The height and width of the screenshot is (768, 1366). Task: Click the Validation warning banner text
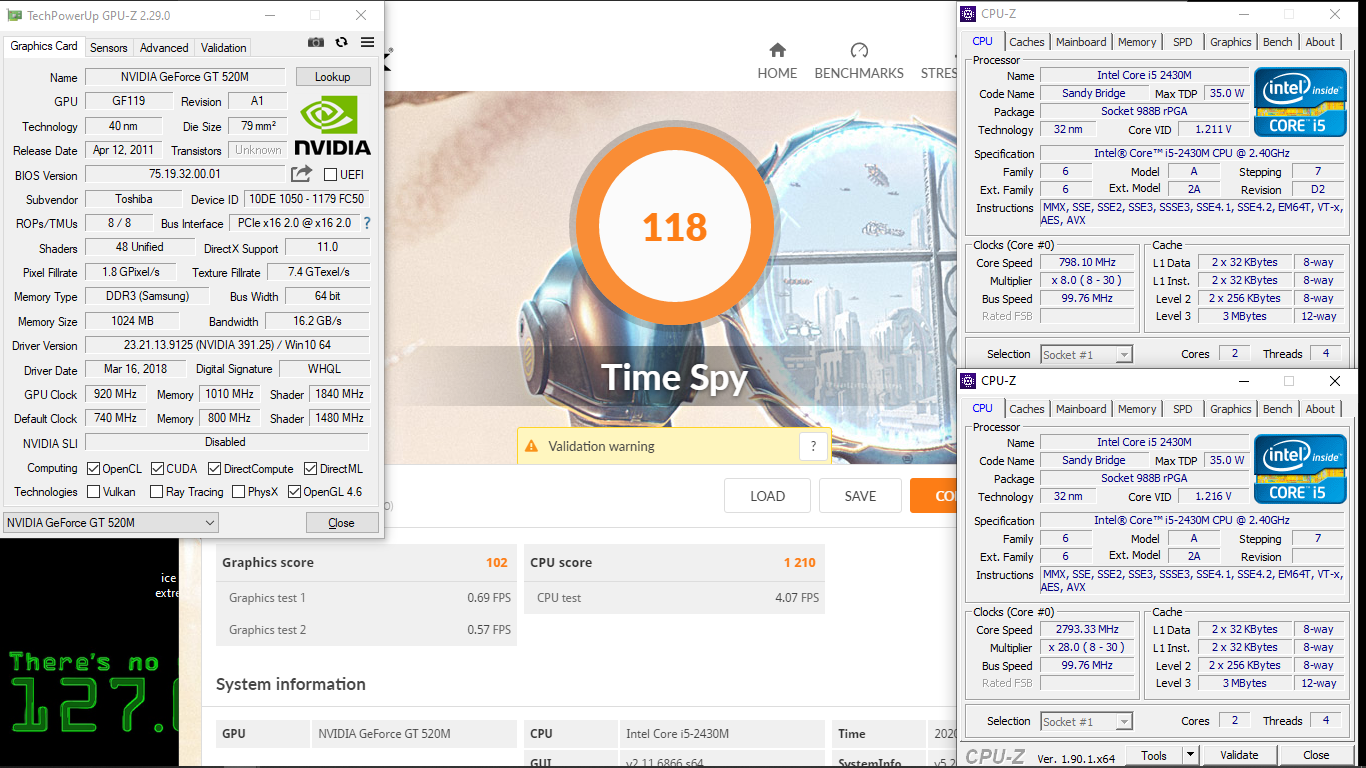tap(601, 446)
